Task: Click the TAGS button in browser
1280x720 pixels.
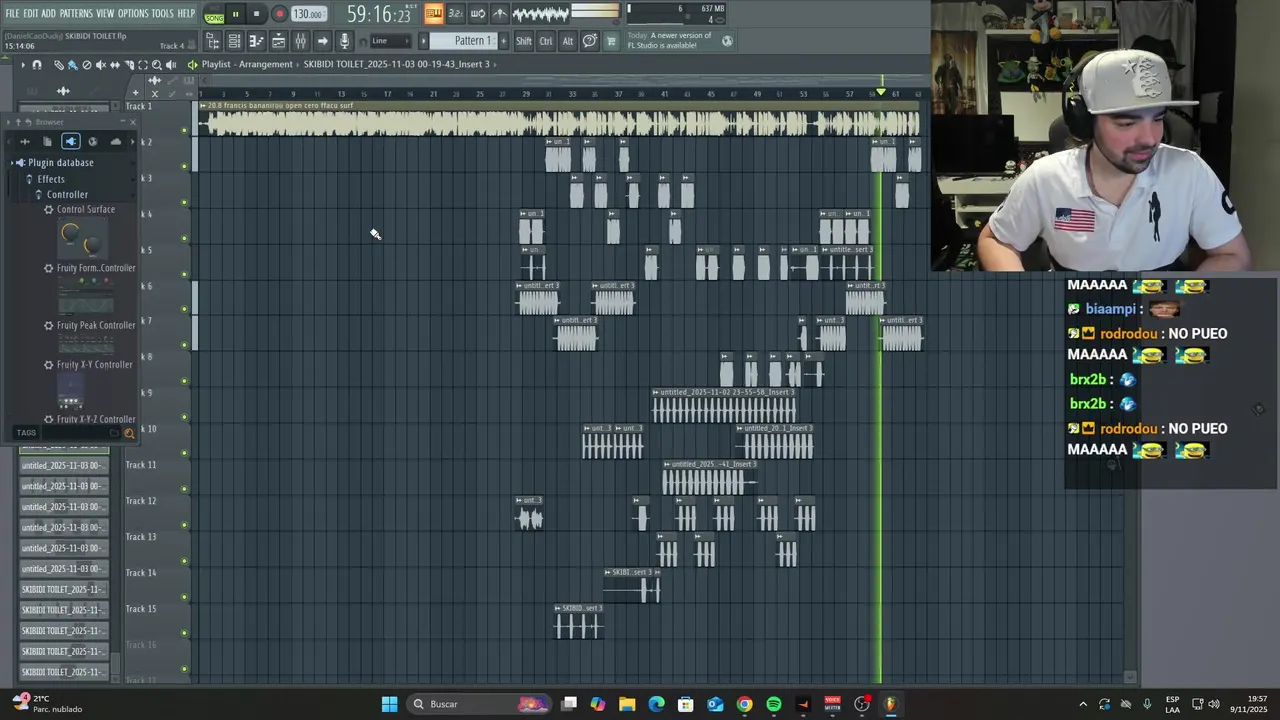Action: click(x=26, y=433)
